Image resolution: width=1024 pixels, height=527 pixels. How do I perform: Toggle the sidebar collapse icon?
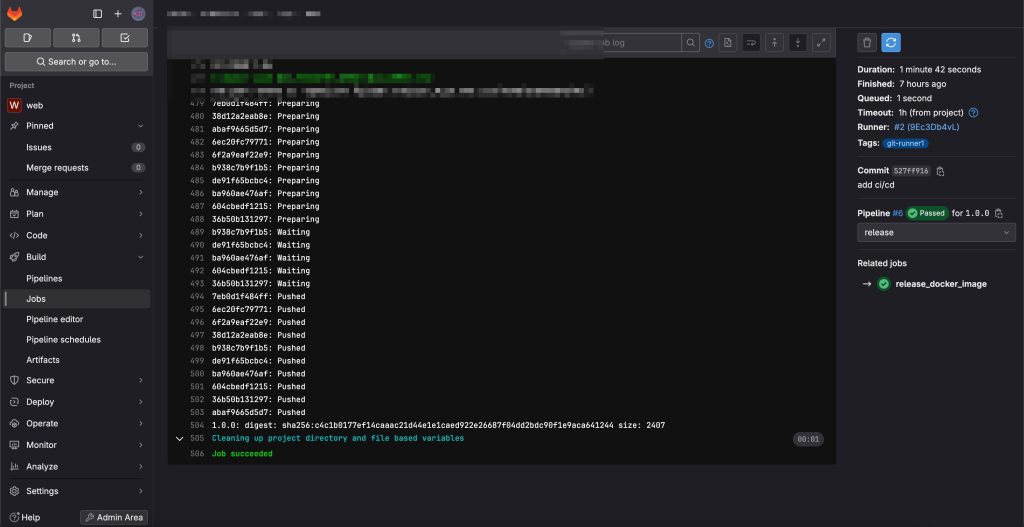[97, 14]
